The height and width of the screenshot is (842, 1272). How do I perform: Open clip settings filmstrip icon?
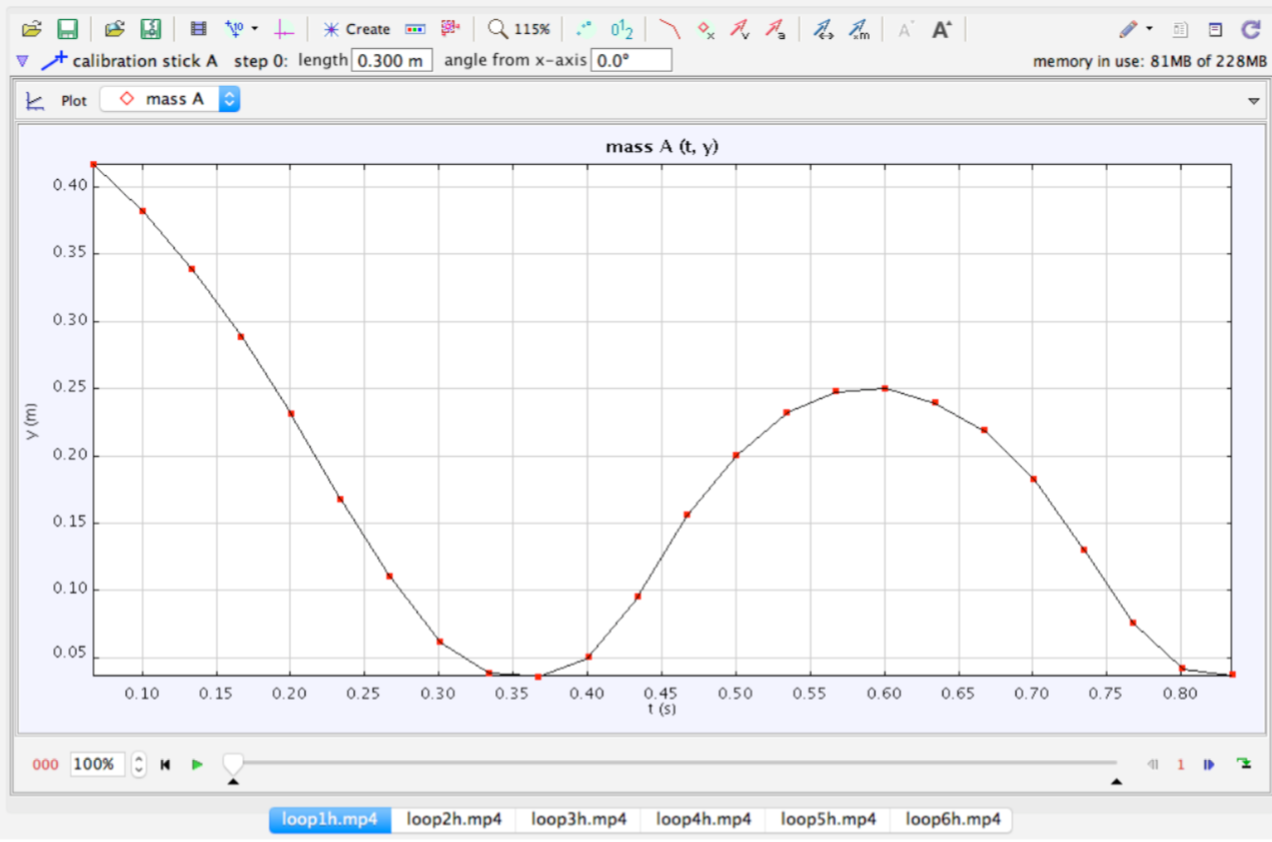click(198, 29)
